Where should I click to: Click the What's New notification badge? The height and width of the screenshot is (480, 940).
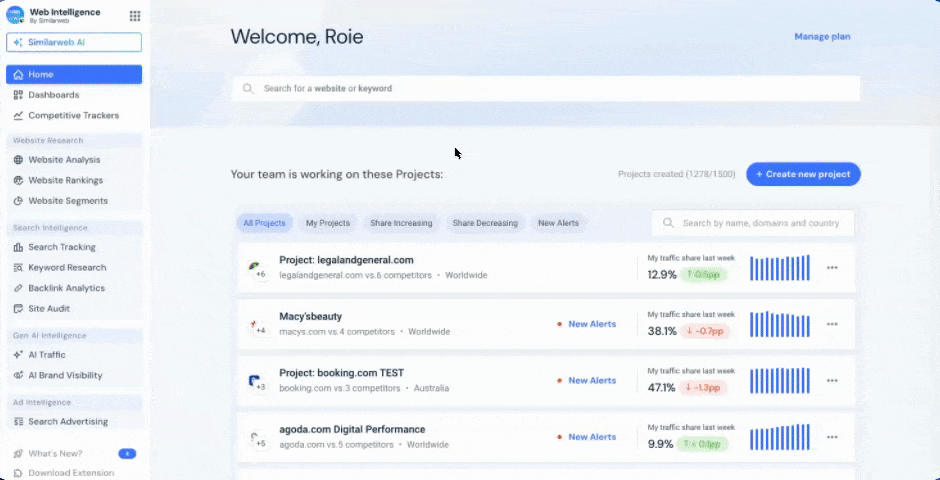[x=127, y=454]
